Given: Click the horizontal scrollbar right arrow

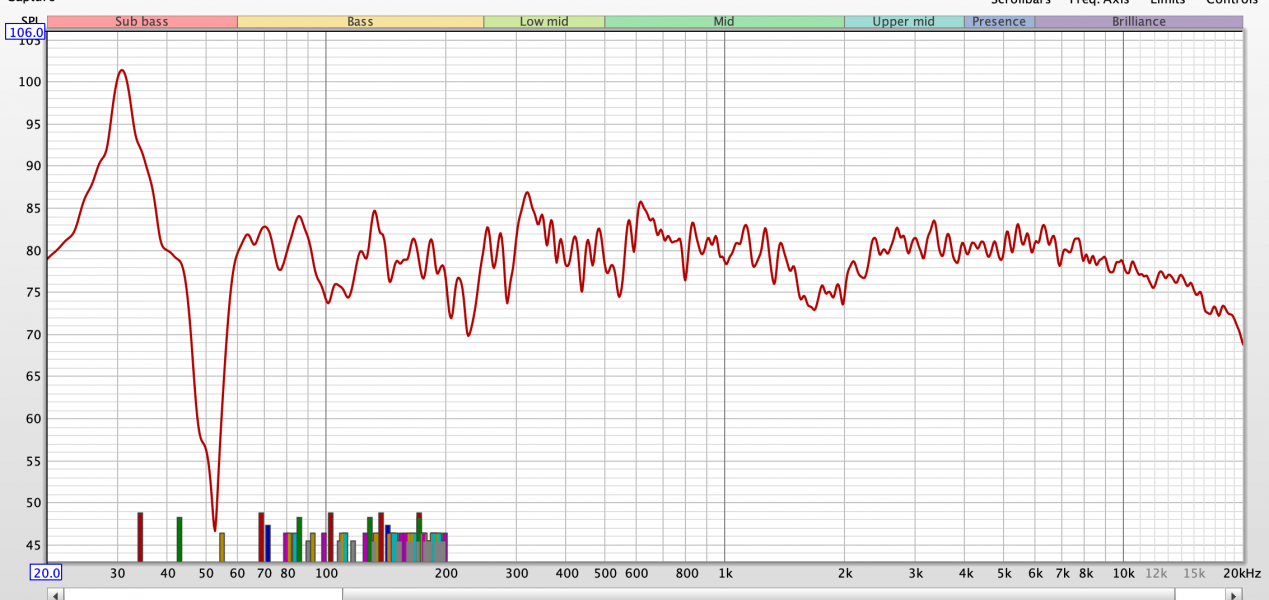Looking at the screenshot, I should 1236,594.
